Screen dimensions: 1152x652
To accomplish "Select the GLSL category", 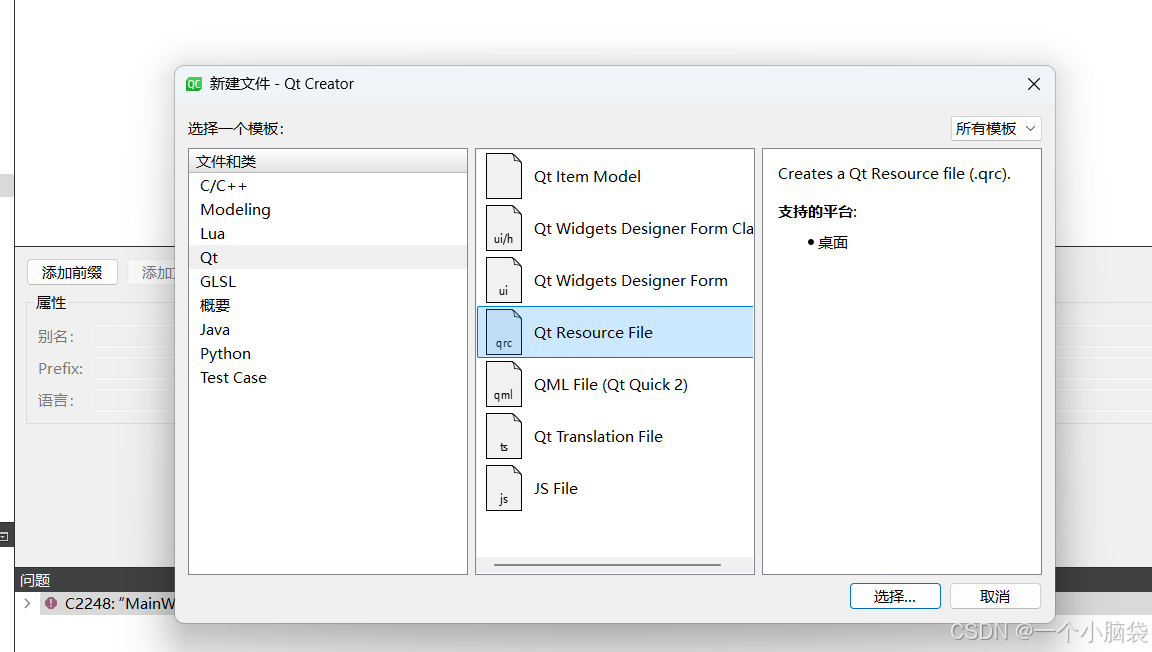I will click(x=328, y=282).
